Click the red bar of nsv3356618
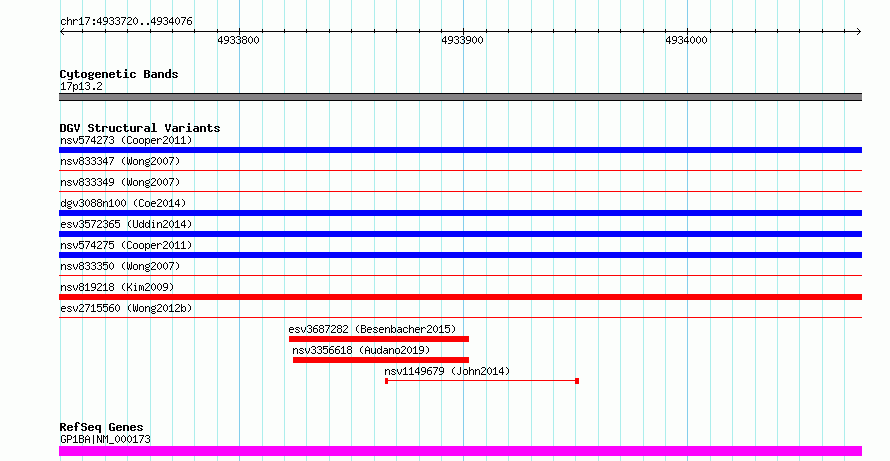Viewport: 890px width, 461px height. (381, 360)
